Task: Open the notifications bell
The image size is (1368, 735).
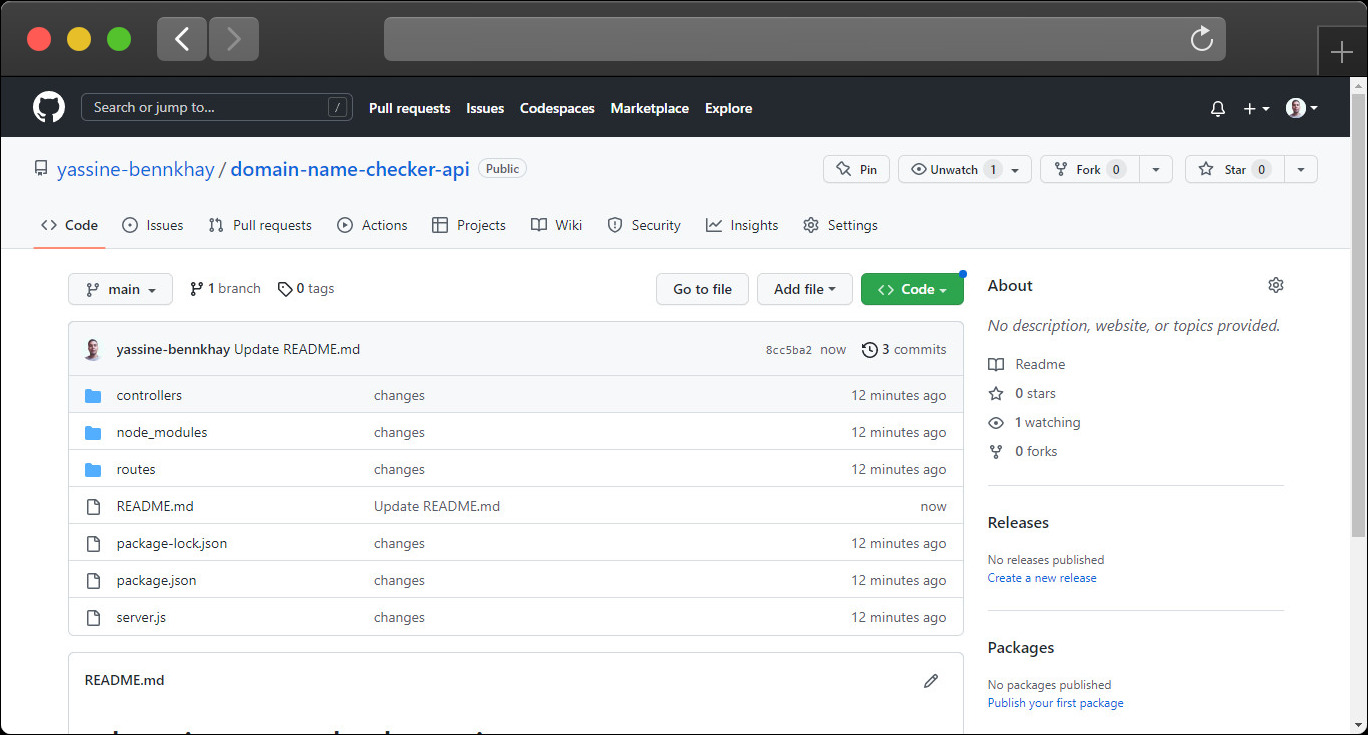Action: point(1217,108)
